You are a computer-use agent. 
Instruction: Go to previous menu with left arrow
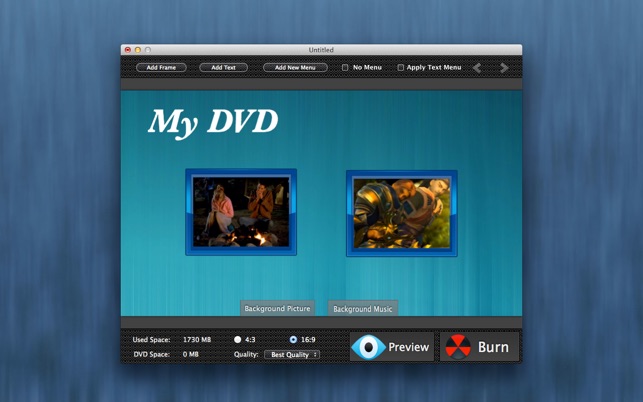click(478, 68)
